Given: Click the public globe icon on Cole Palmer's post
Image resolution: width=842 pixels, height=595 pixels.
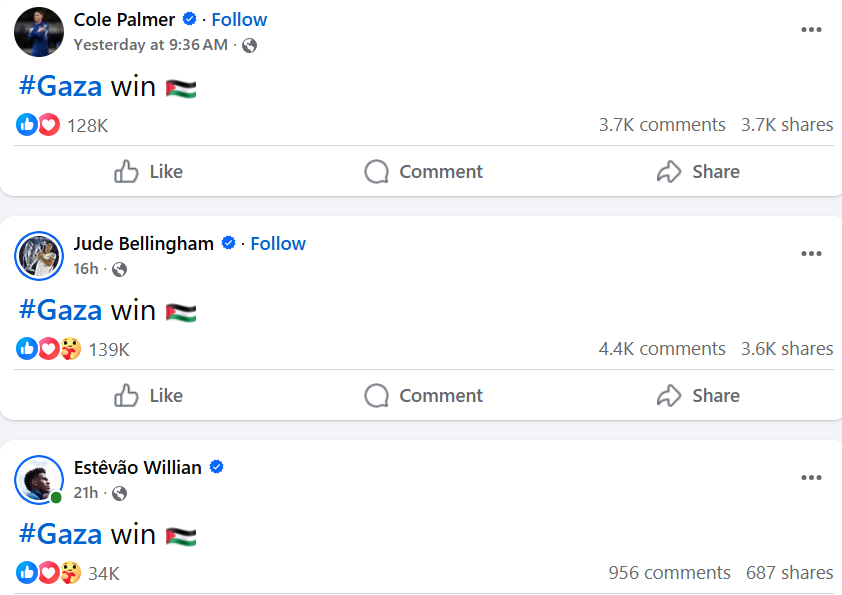Looking at the screenshot, I should [250, 45].
